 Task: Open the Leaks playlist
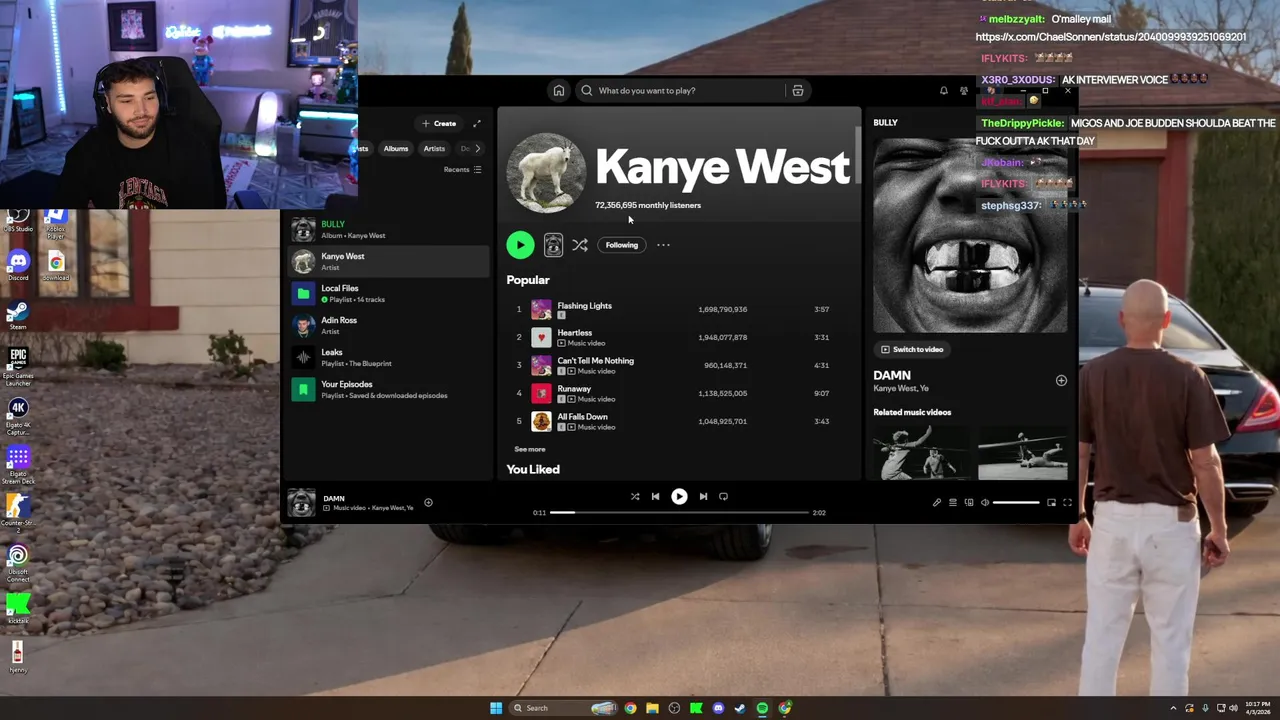387,357
